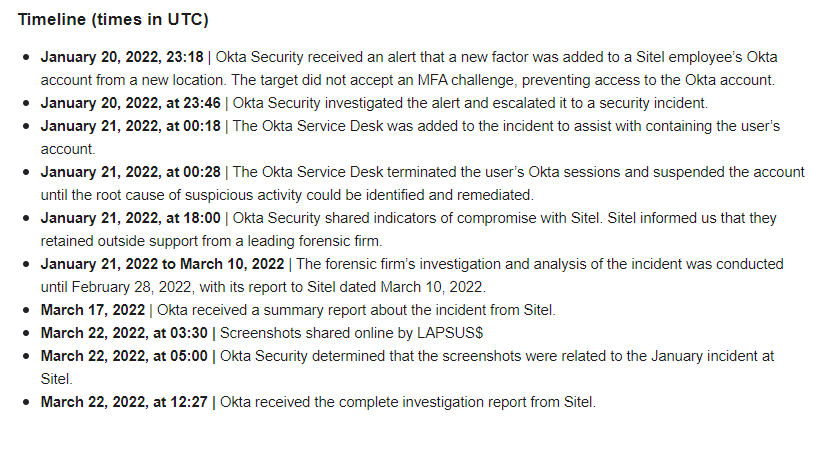The height and width of the screenshot is (453, 827).
Task: Click the text "Screenshots shared online by LAPSUS$"
Action: coord(351,333)
